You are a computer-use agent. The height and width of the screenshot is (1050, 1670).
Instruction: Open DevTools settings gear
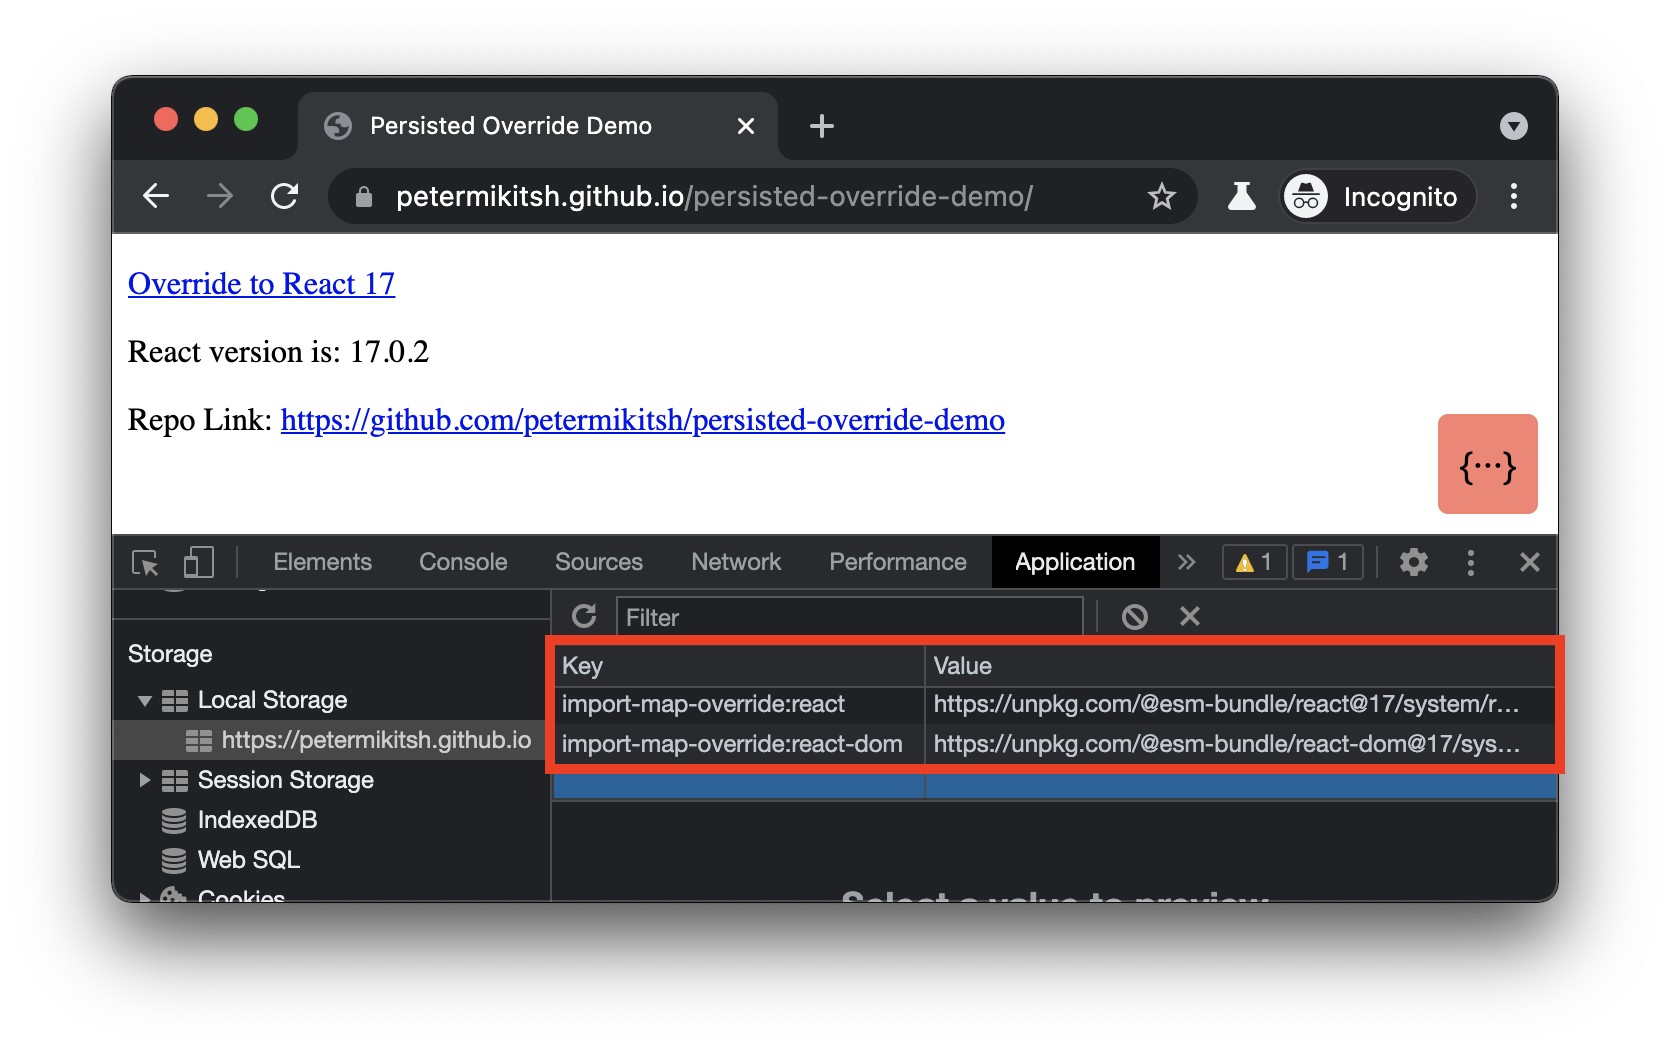tap(1413, 562)
